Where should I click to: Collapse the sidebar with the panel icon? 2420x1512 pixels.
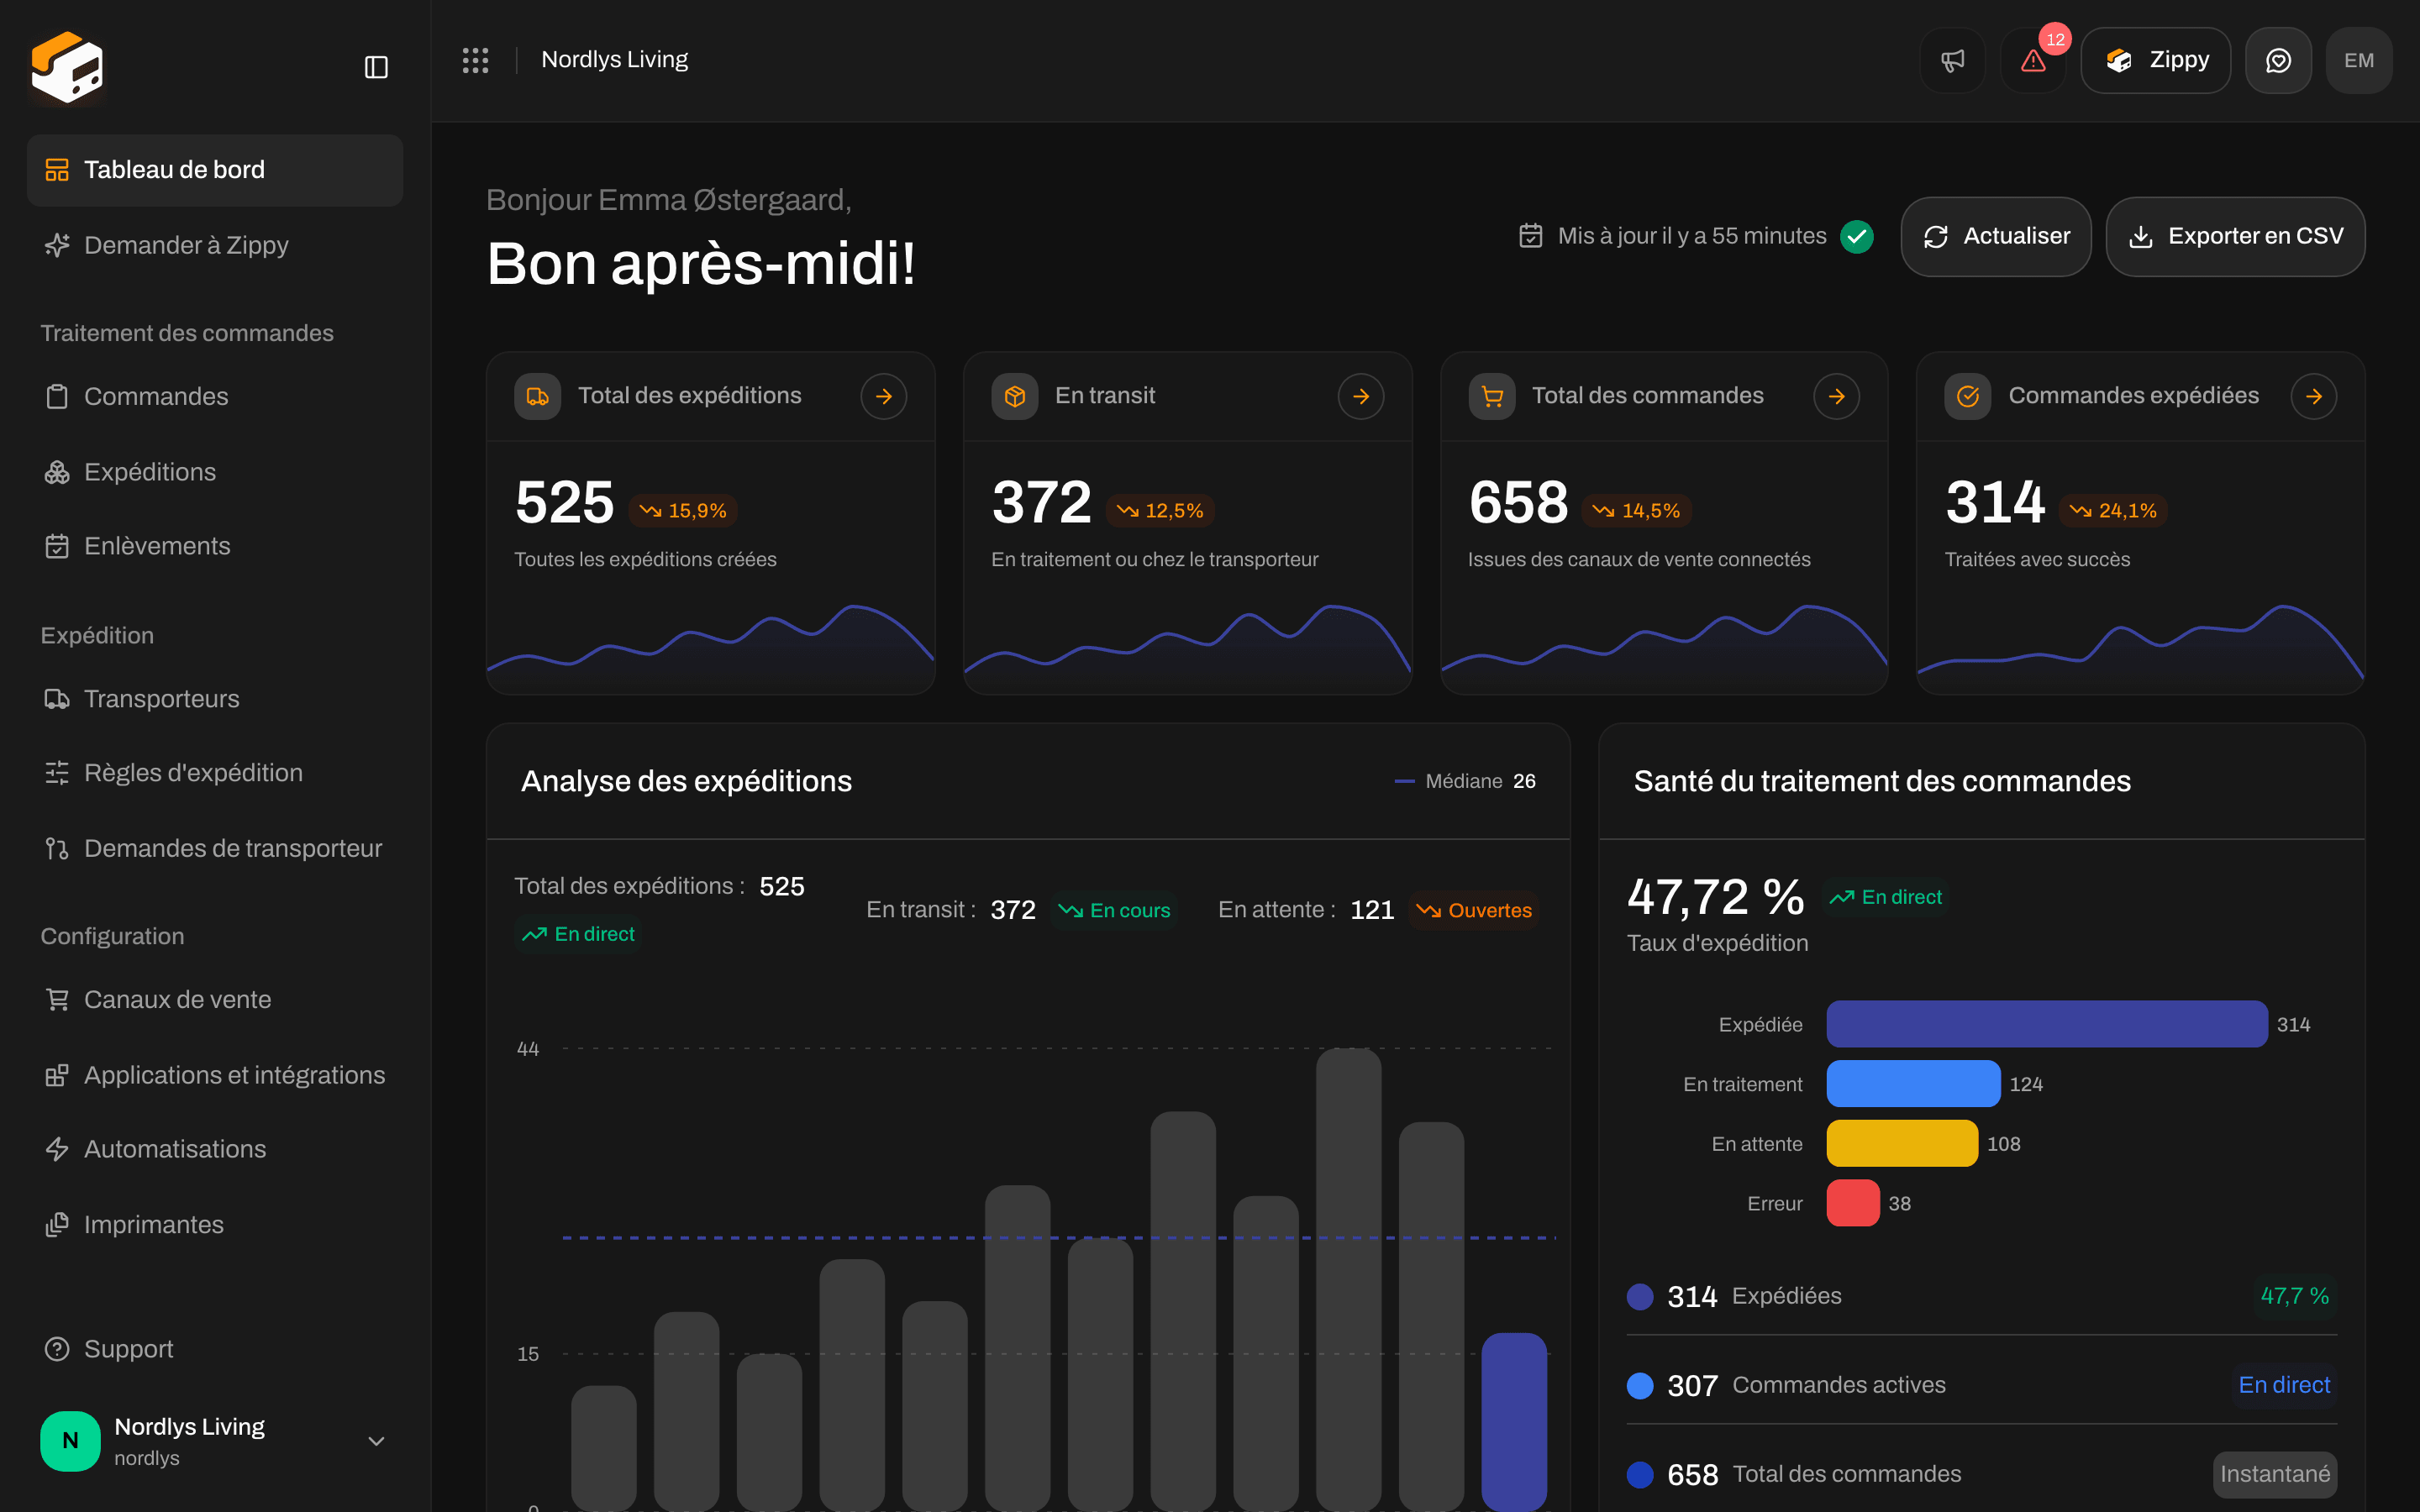click(376, 67)
